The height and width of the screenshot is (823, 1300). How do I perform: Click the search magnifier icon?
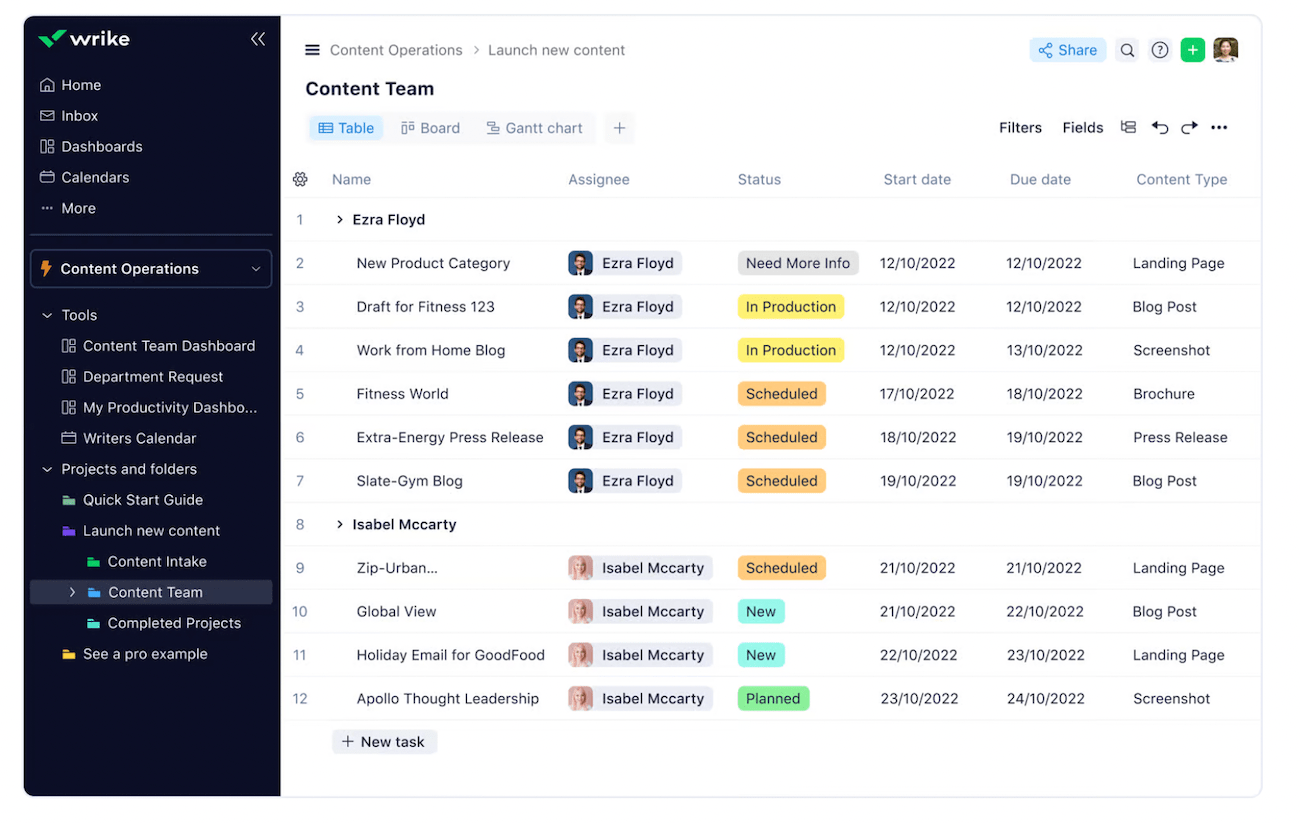tap(1127, 50)
